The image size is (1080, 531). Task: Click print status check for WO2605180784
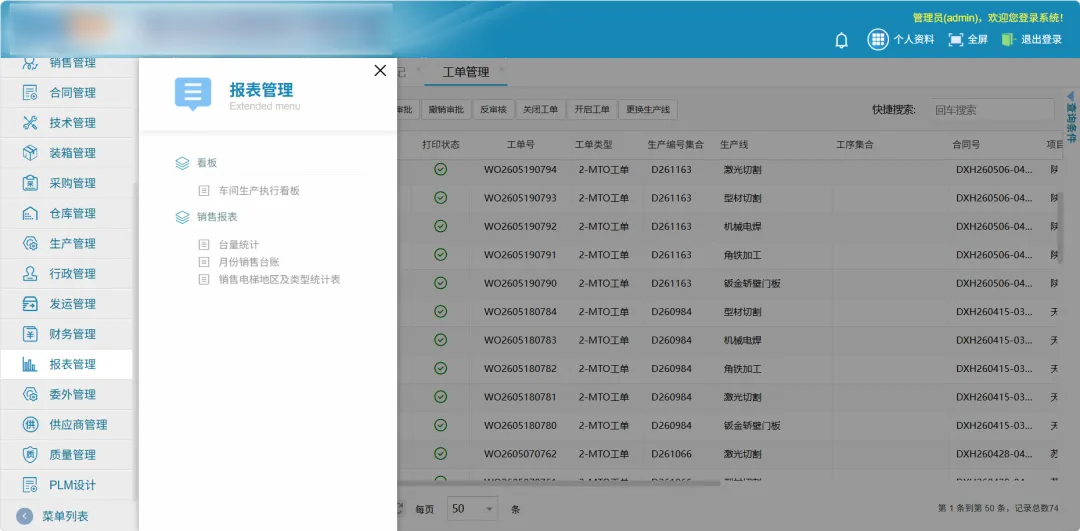pyautogui.click(x=441, y=311)
